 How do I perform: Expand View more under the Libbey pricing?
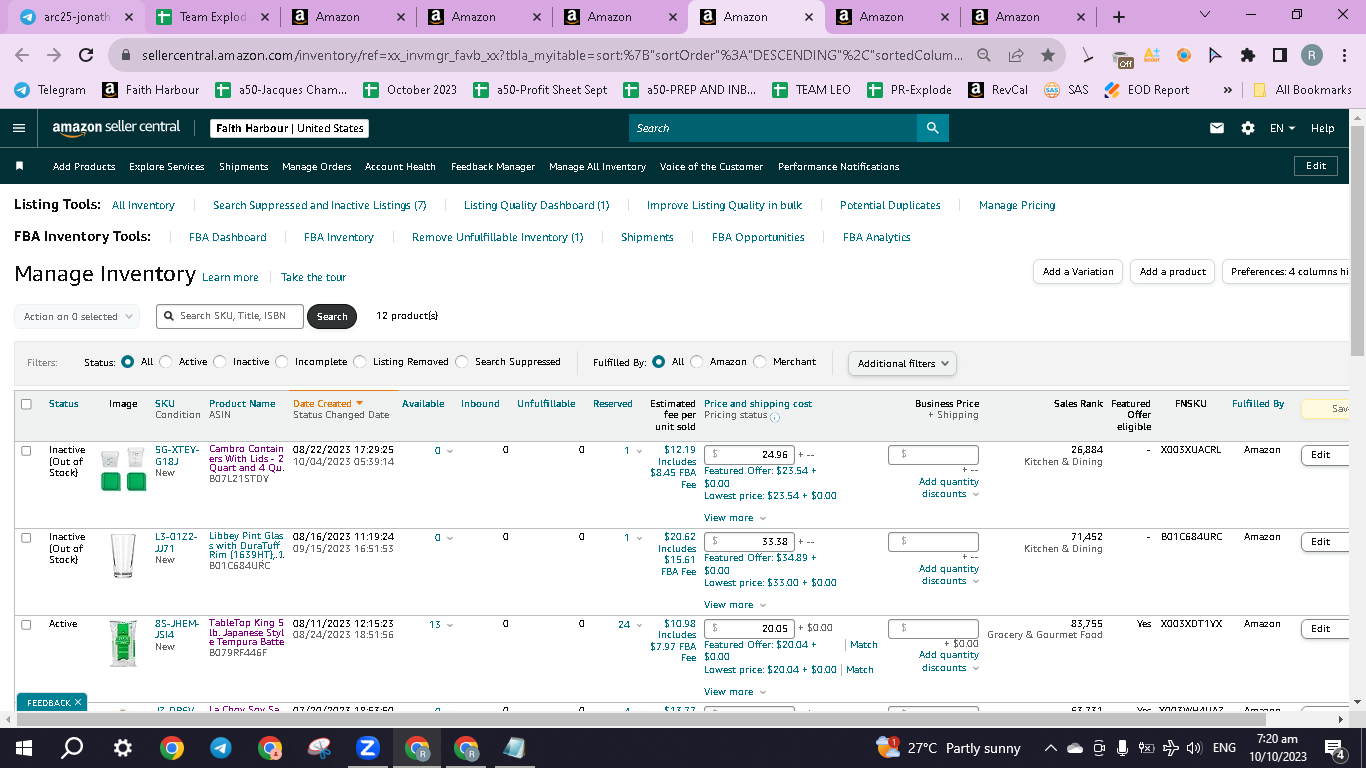pos(735,605)
